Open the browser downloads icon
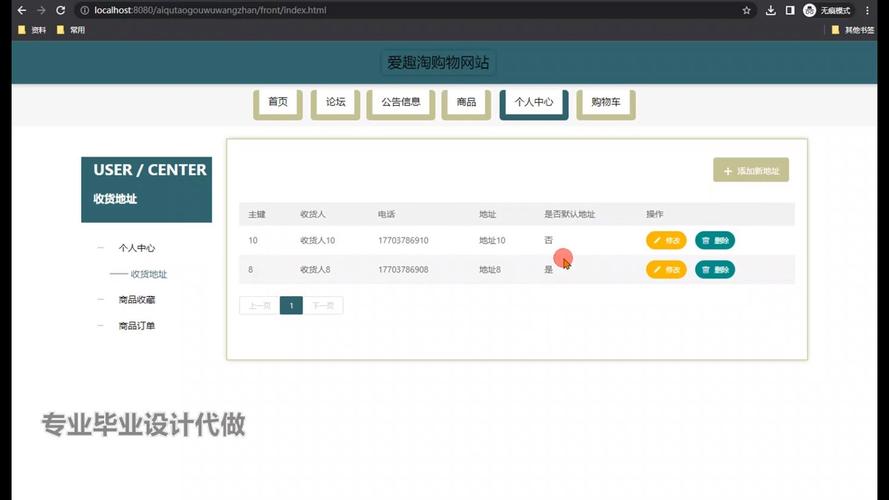The width and height of the screenshot is (889, 500). (771, 10)
